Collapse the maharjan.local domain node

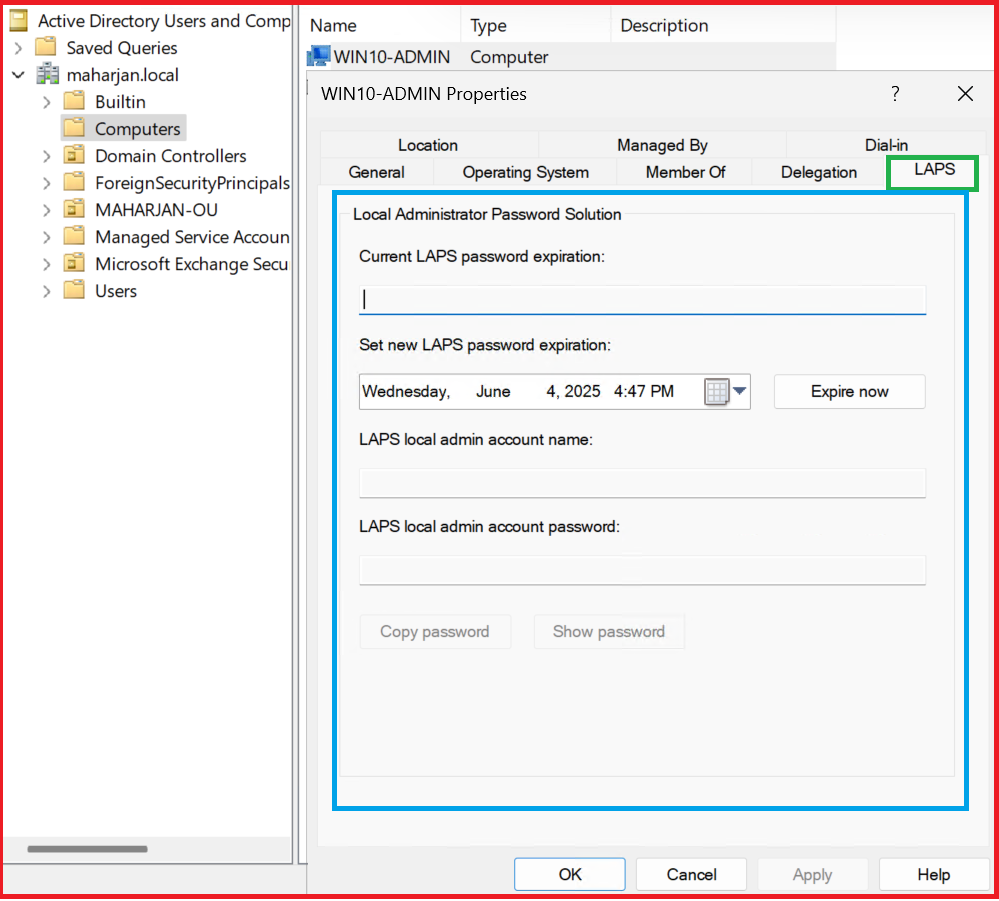tap(18, 75)
